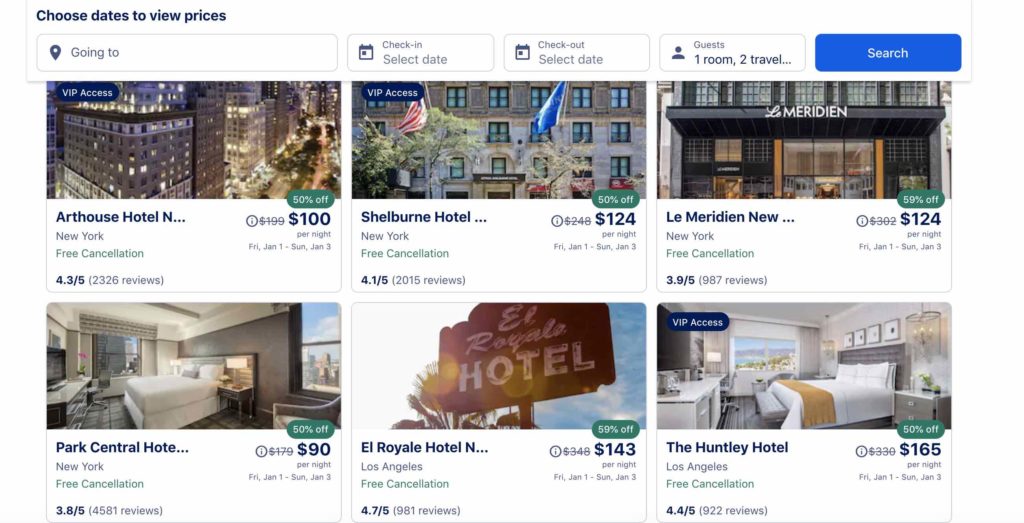View price details icon for El Royale Hotel
Screen dimensions: 1024x523
coord(556,451)
